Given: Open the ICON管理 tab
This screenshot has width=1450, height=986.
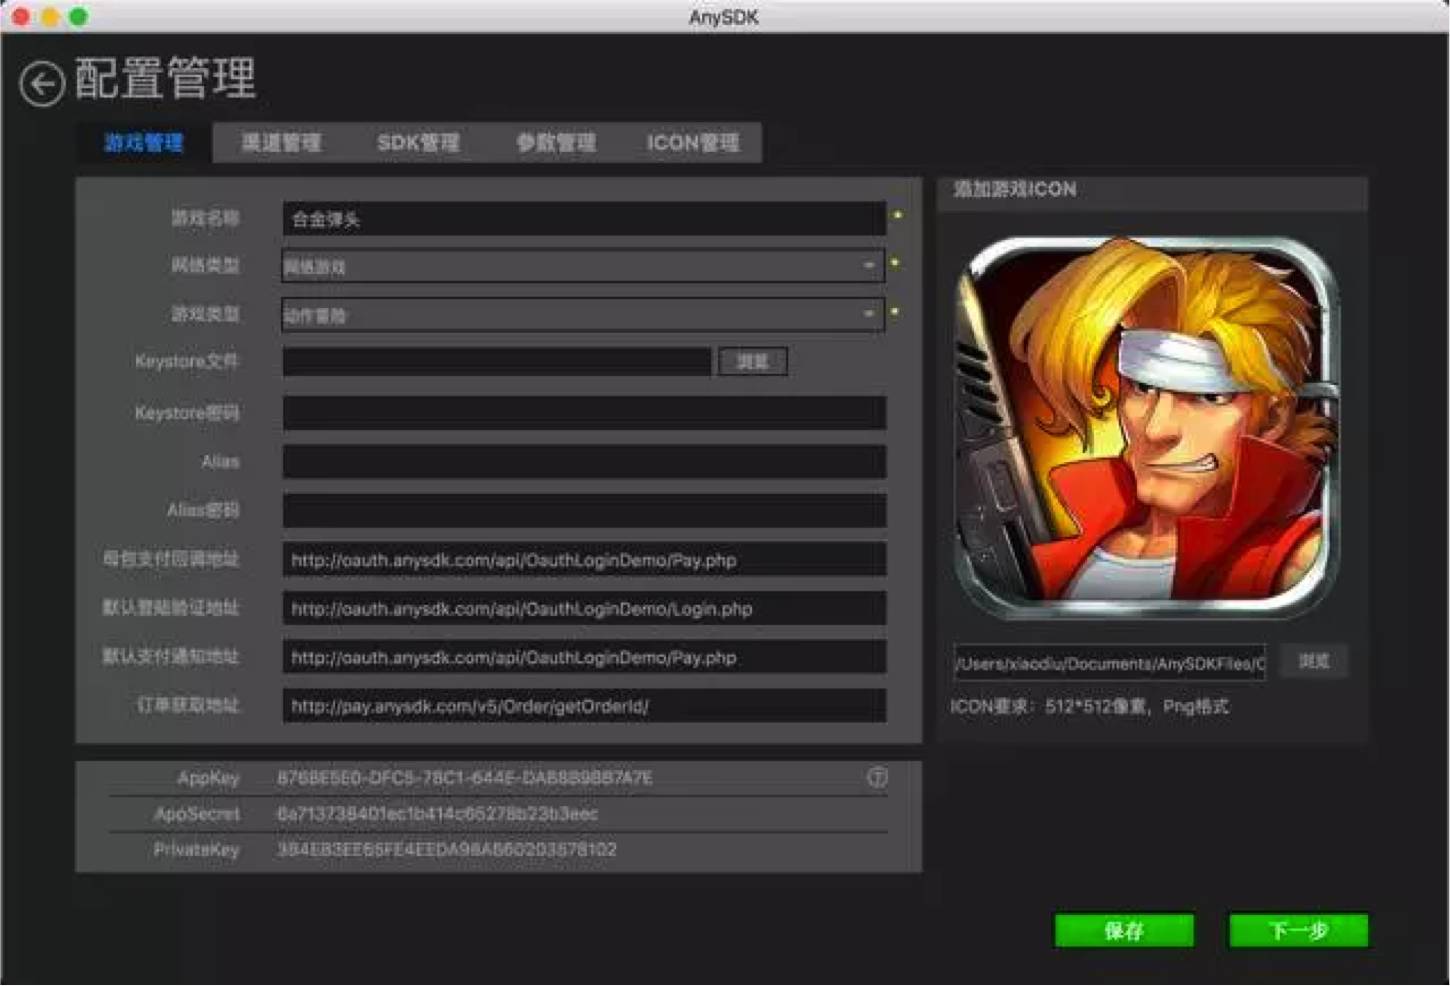Looking at the screenshot, I should [693, 143].
